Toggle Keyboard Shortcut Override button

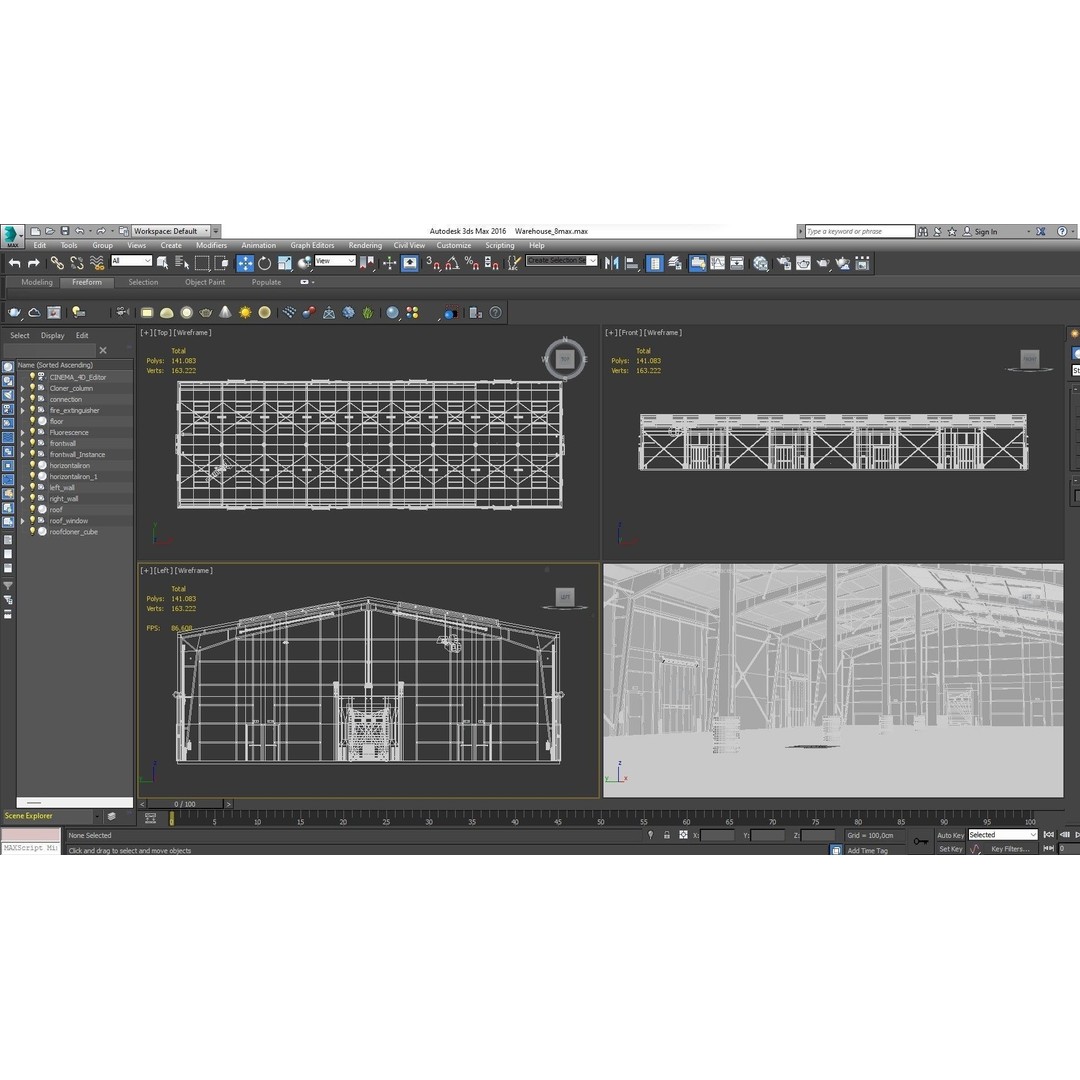(409, 263)
